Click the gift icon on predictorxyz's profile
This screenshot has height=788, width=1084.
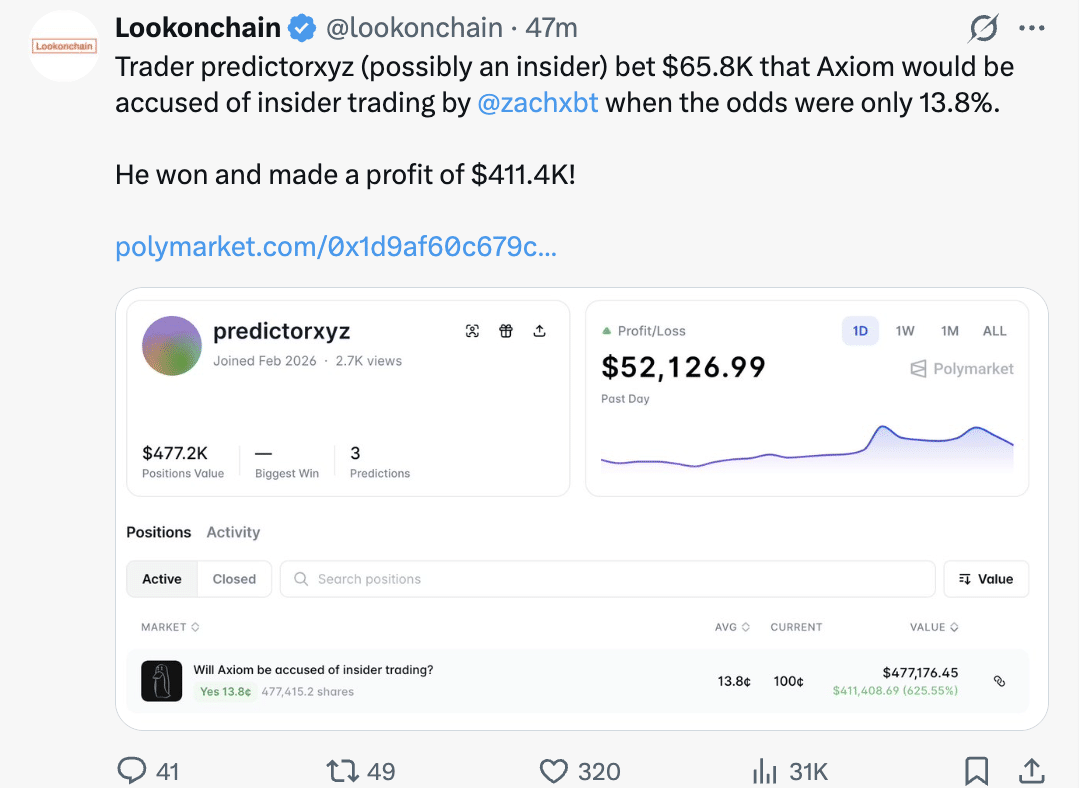pos(506,331)
